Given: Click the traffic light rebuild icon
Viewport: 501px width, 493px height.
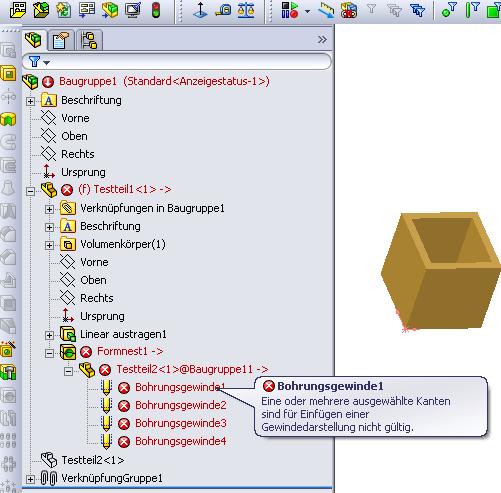Looking at the screenshot, I should click(156, 10).
